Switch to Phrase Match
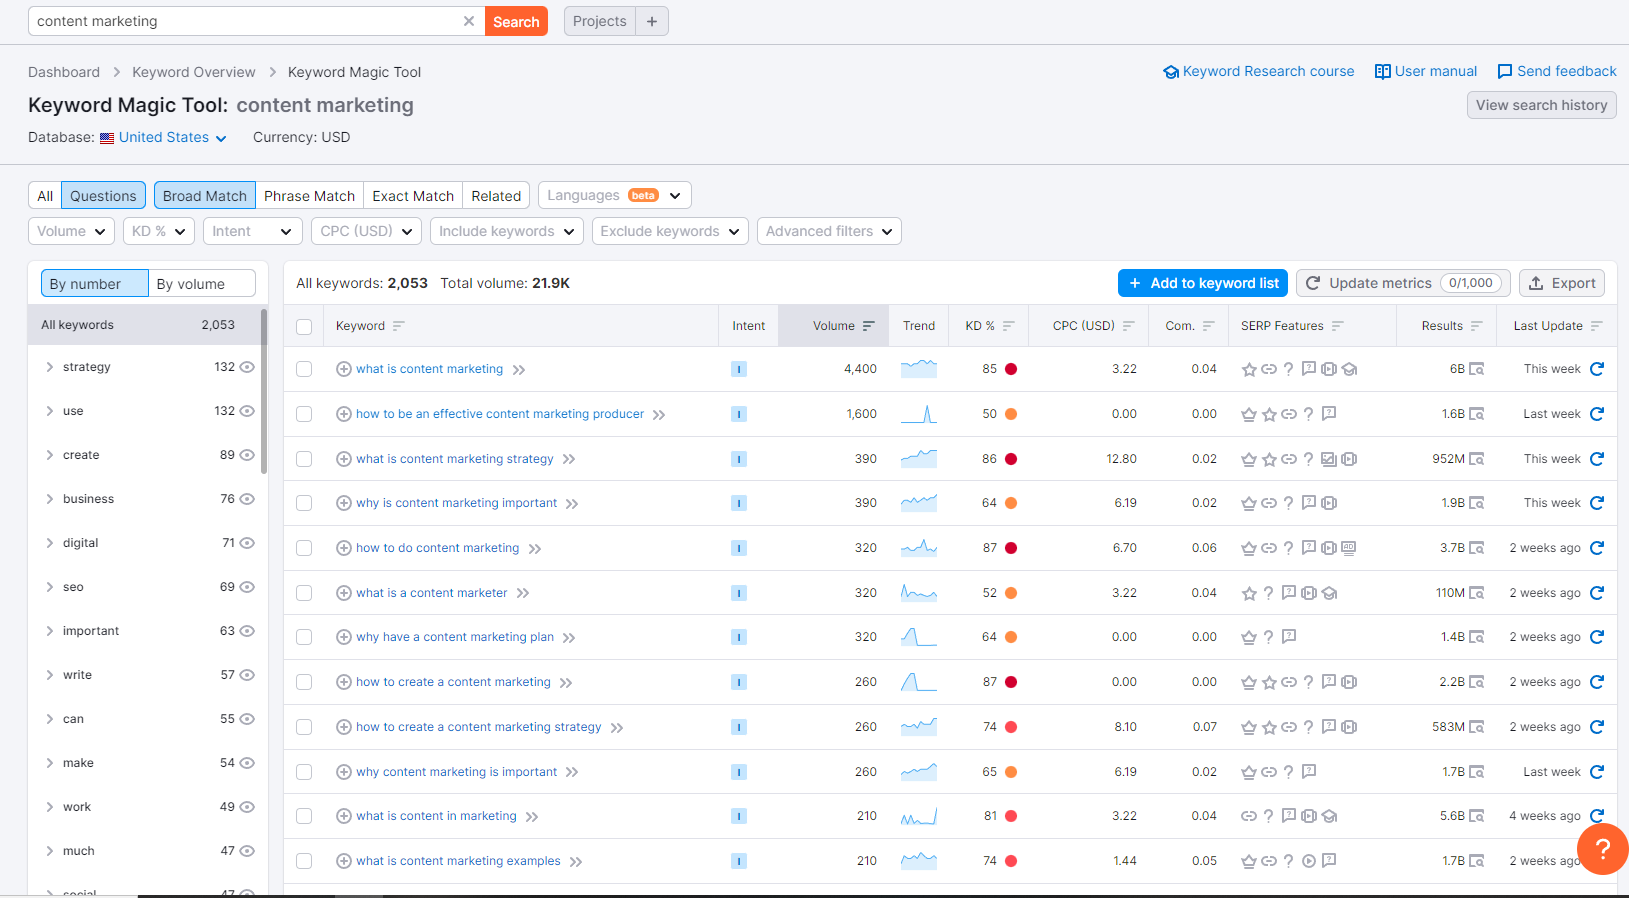The height and width of the screenshot is (898, 1629). 309,195
